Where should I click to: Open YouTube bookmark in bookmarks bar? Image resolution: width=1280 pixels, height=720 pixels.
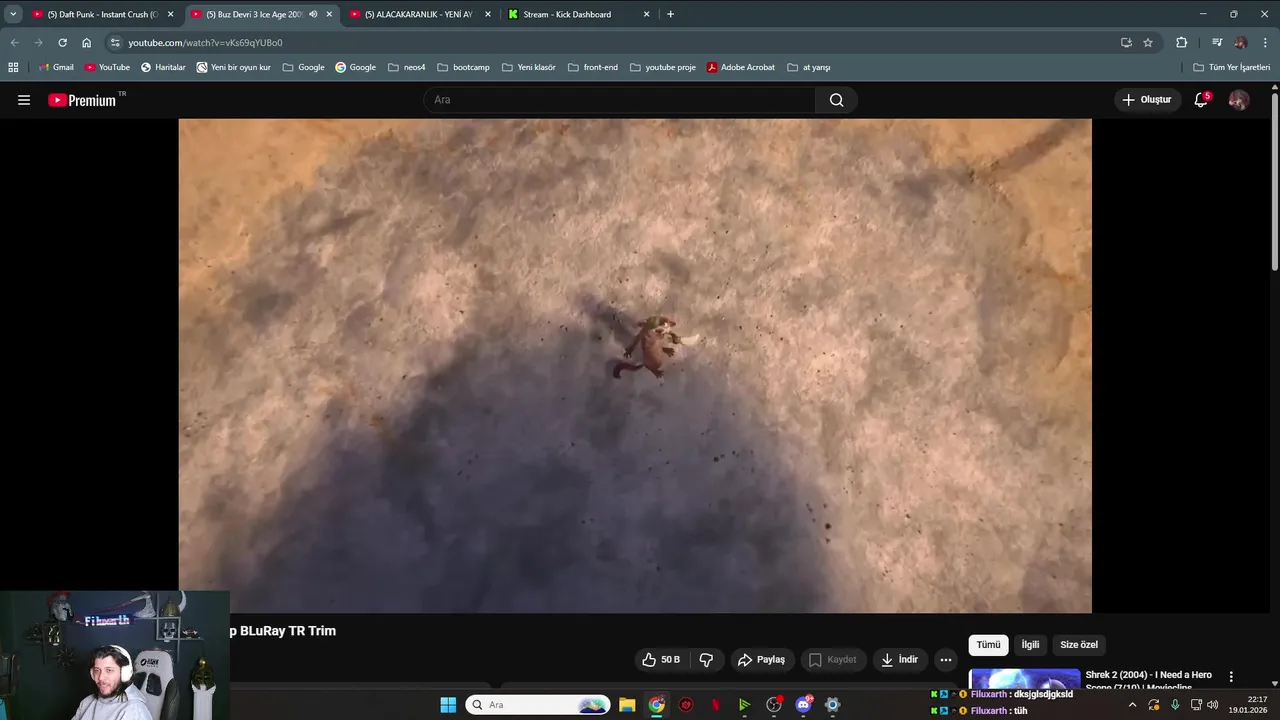pyautogui.click(x=107, y=67)
